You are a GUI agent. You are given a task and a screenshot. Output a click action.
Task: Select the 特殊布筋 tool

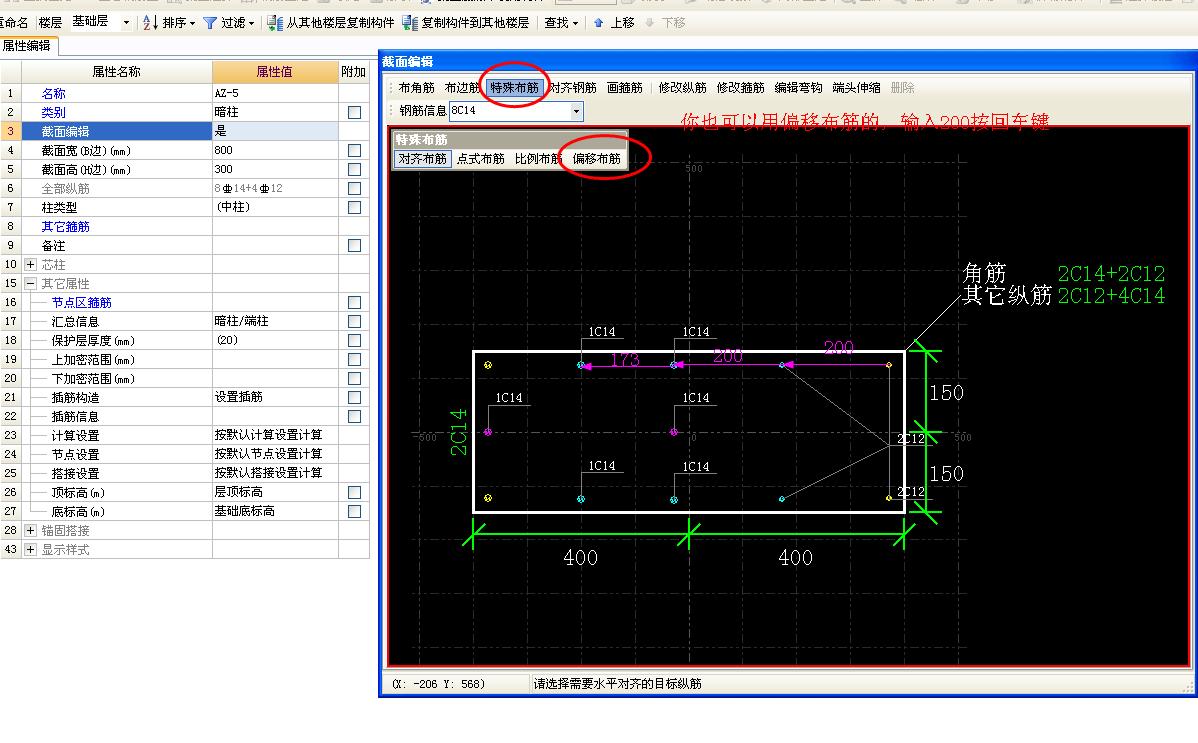514,88
